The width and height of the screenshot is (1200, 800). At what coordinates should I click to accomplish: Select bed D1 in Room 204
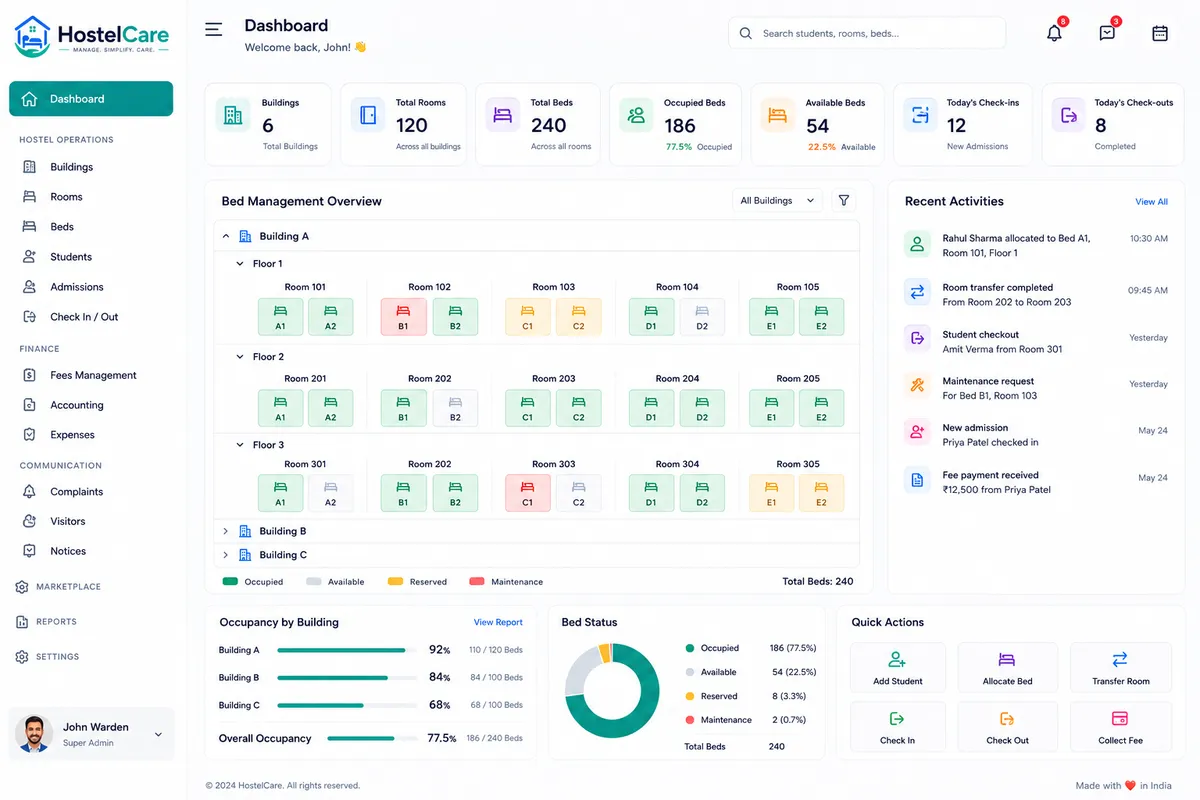click(651, 408)
